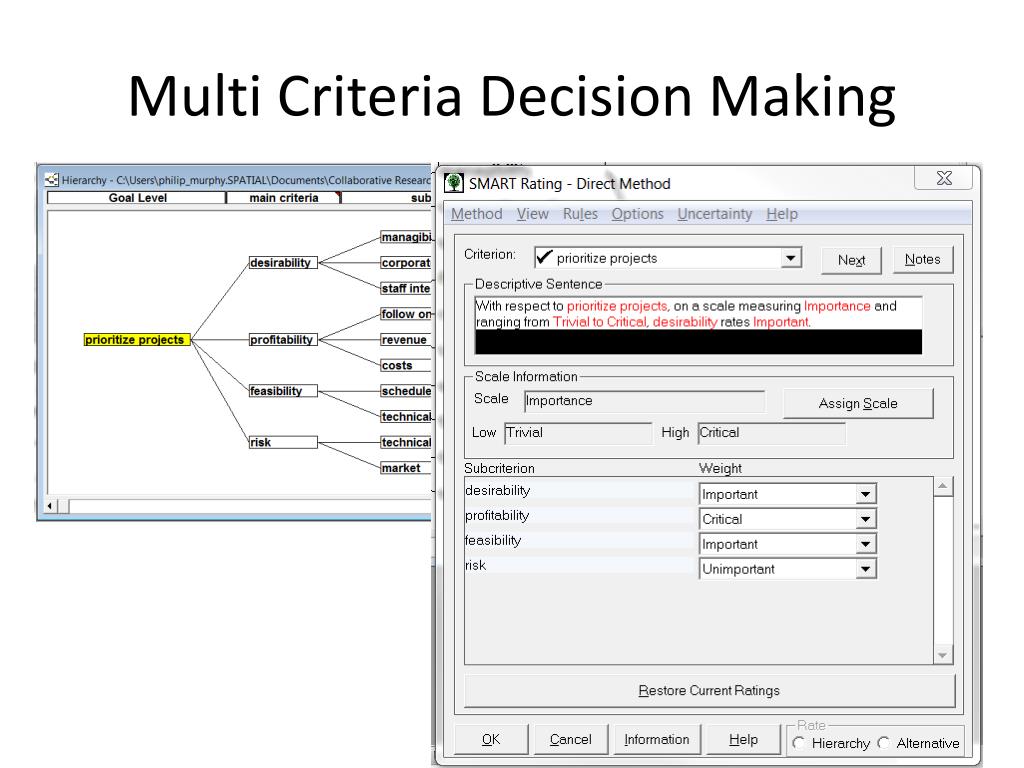1024x768 pixels.
Task: Click the bottom Help button
Action: (743, 739)
